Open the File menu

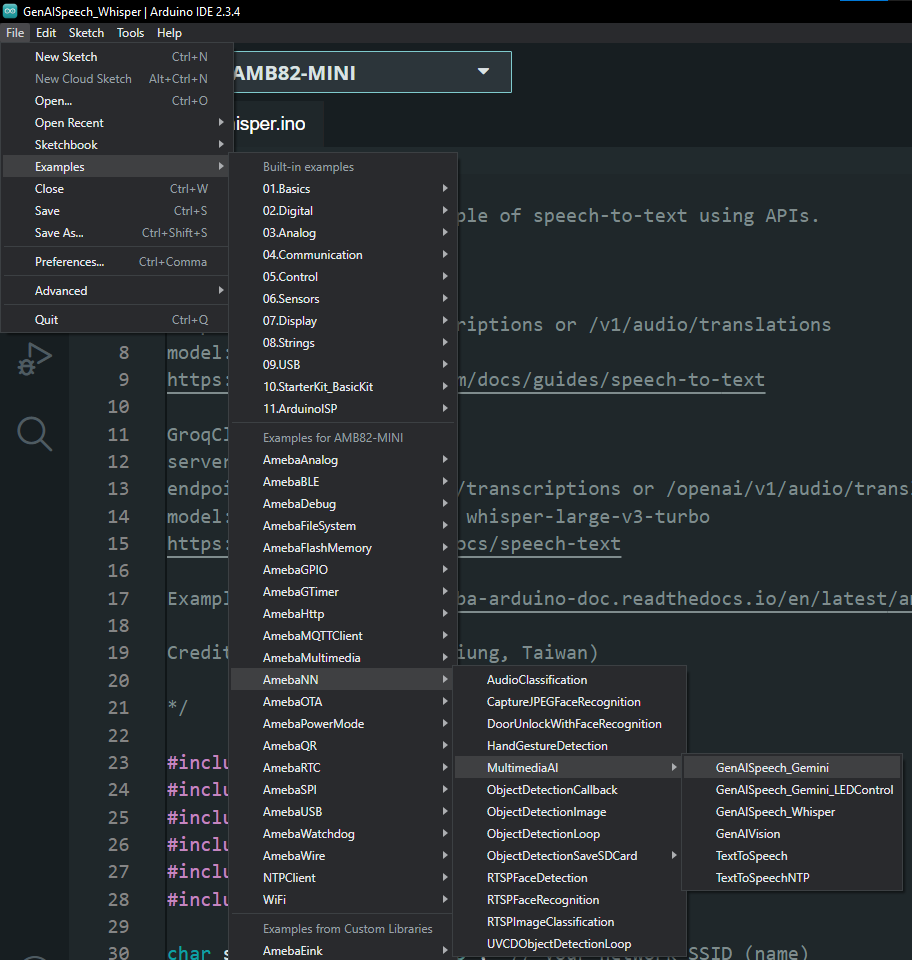(x=15, y=33)
